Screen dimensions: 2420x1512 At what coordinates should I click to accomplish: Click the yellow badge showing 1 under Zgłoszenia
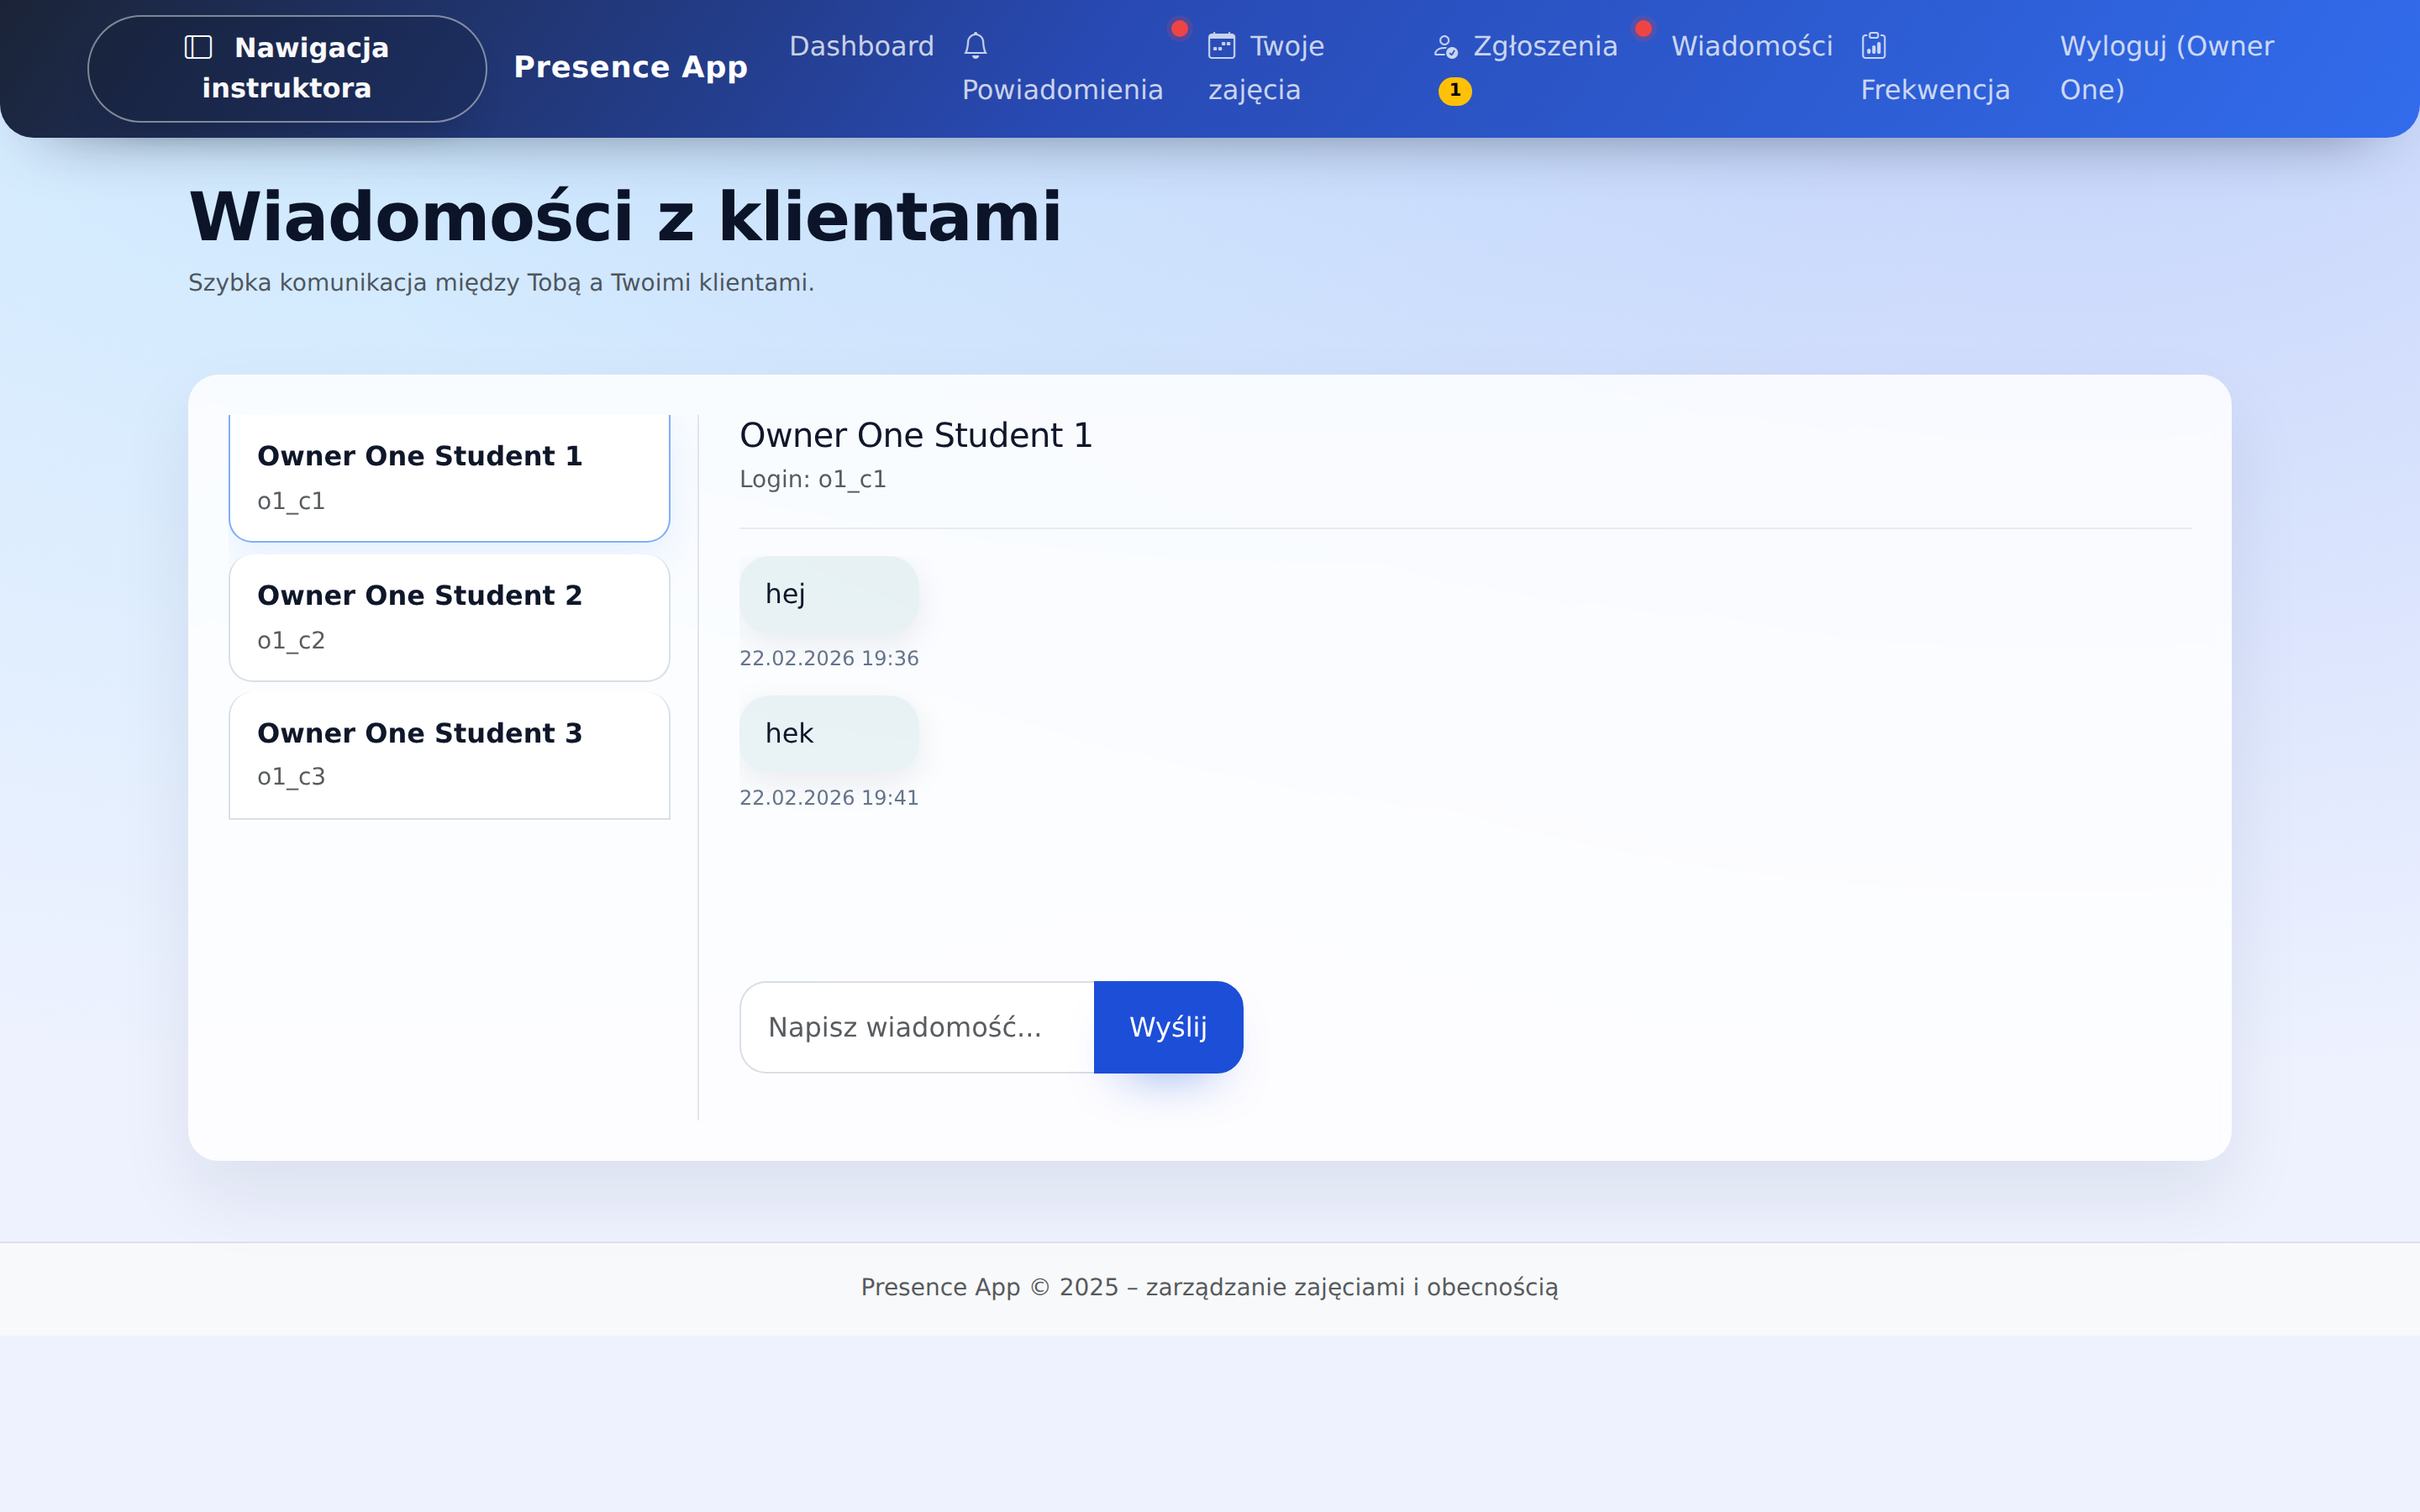click(1454, 91)
